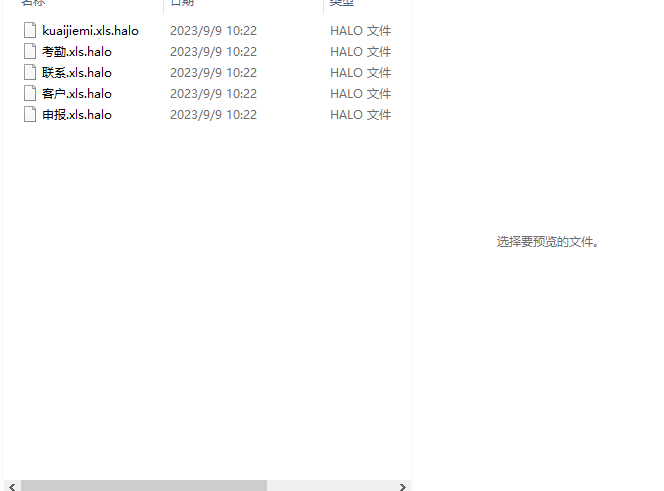This screenshot has width=664, height=491.
Task: Select the 联系.xls.halo file icon
Action: click(x=30, y=72)
